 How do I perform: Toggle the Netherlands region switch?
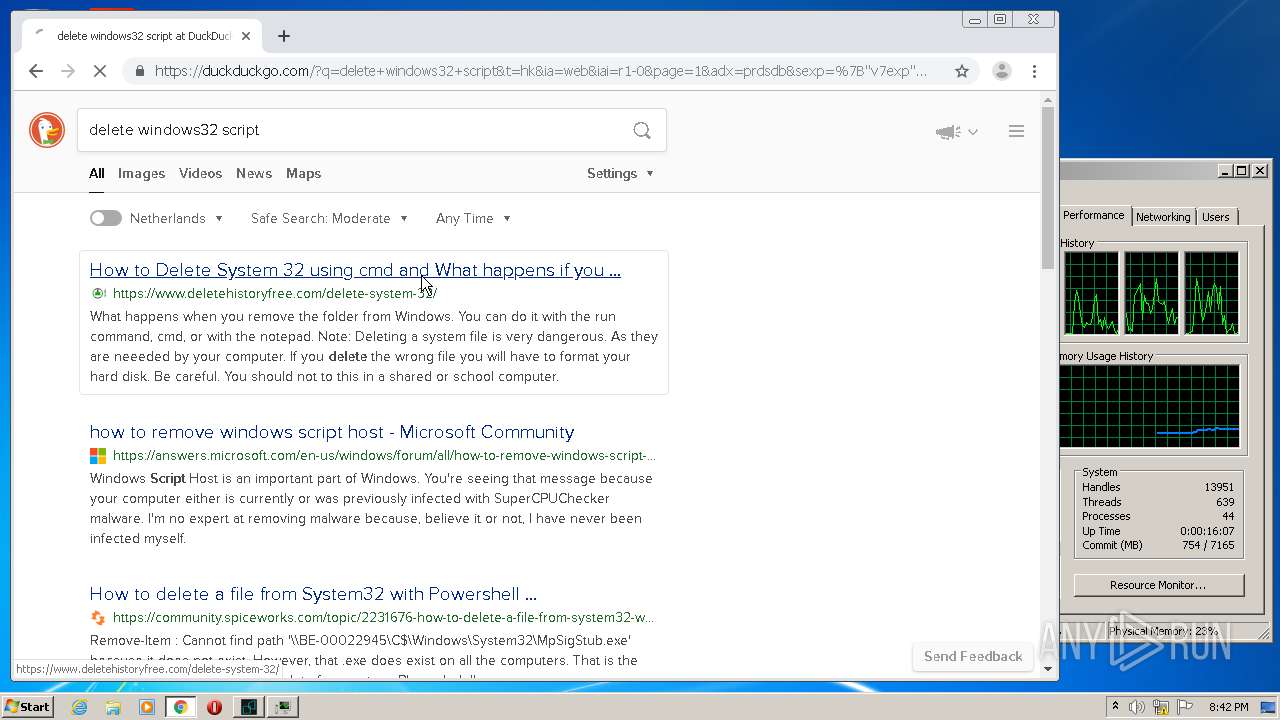click(105, 218)
